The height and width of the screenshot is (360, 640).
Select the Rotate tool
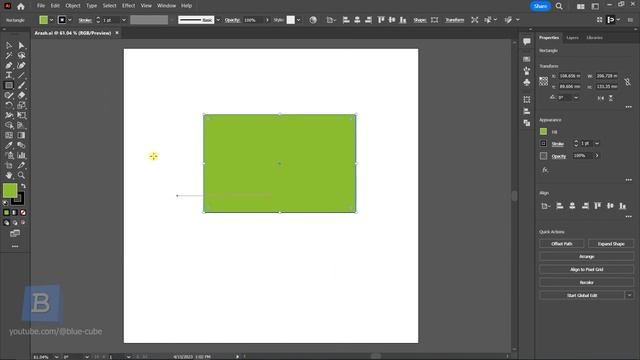point(9,105)
